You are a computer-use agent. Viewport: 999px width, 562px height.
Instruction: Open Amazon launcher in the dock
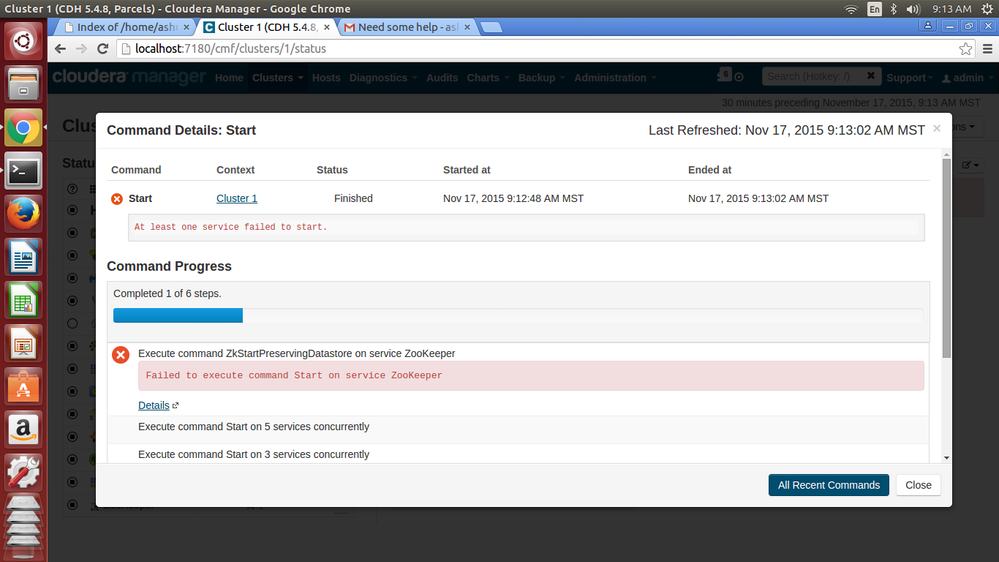pos(23,430)
